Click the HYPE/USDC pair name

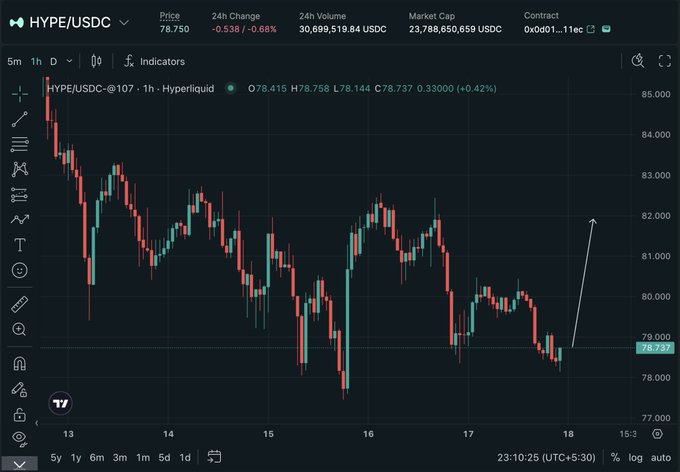70,23
